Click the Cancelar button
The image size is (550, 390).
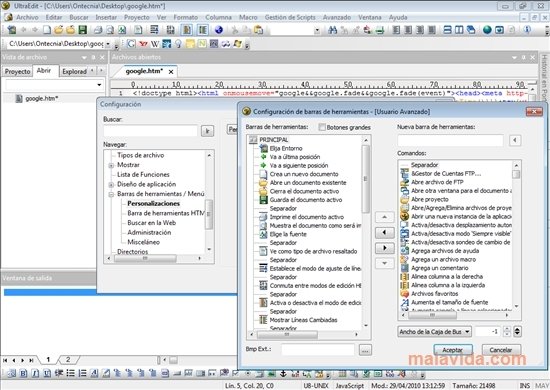[501, 350]
